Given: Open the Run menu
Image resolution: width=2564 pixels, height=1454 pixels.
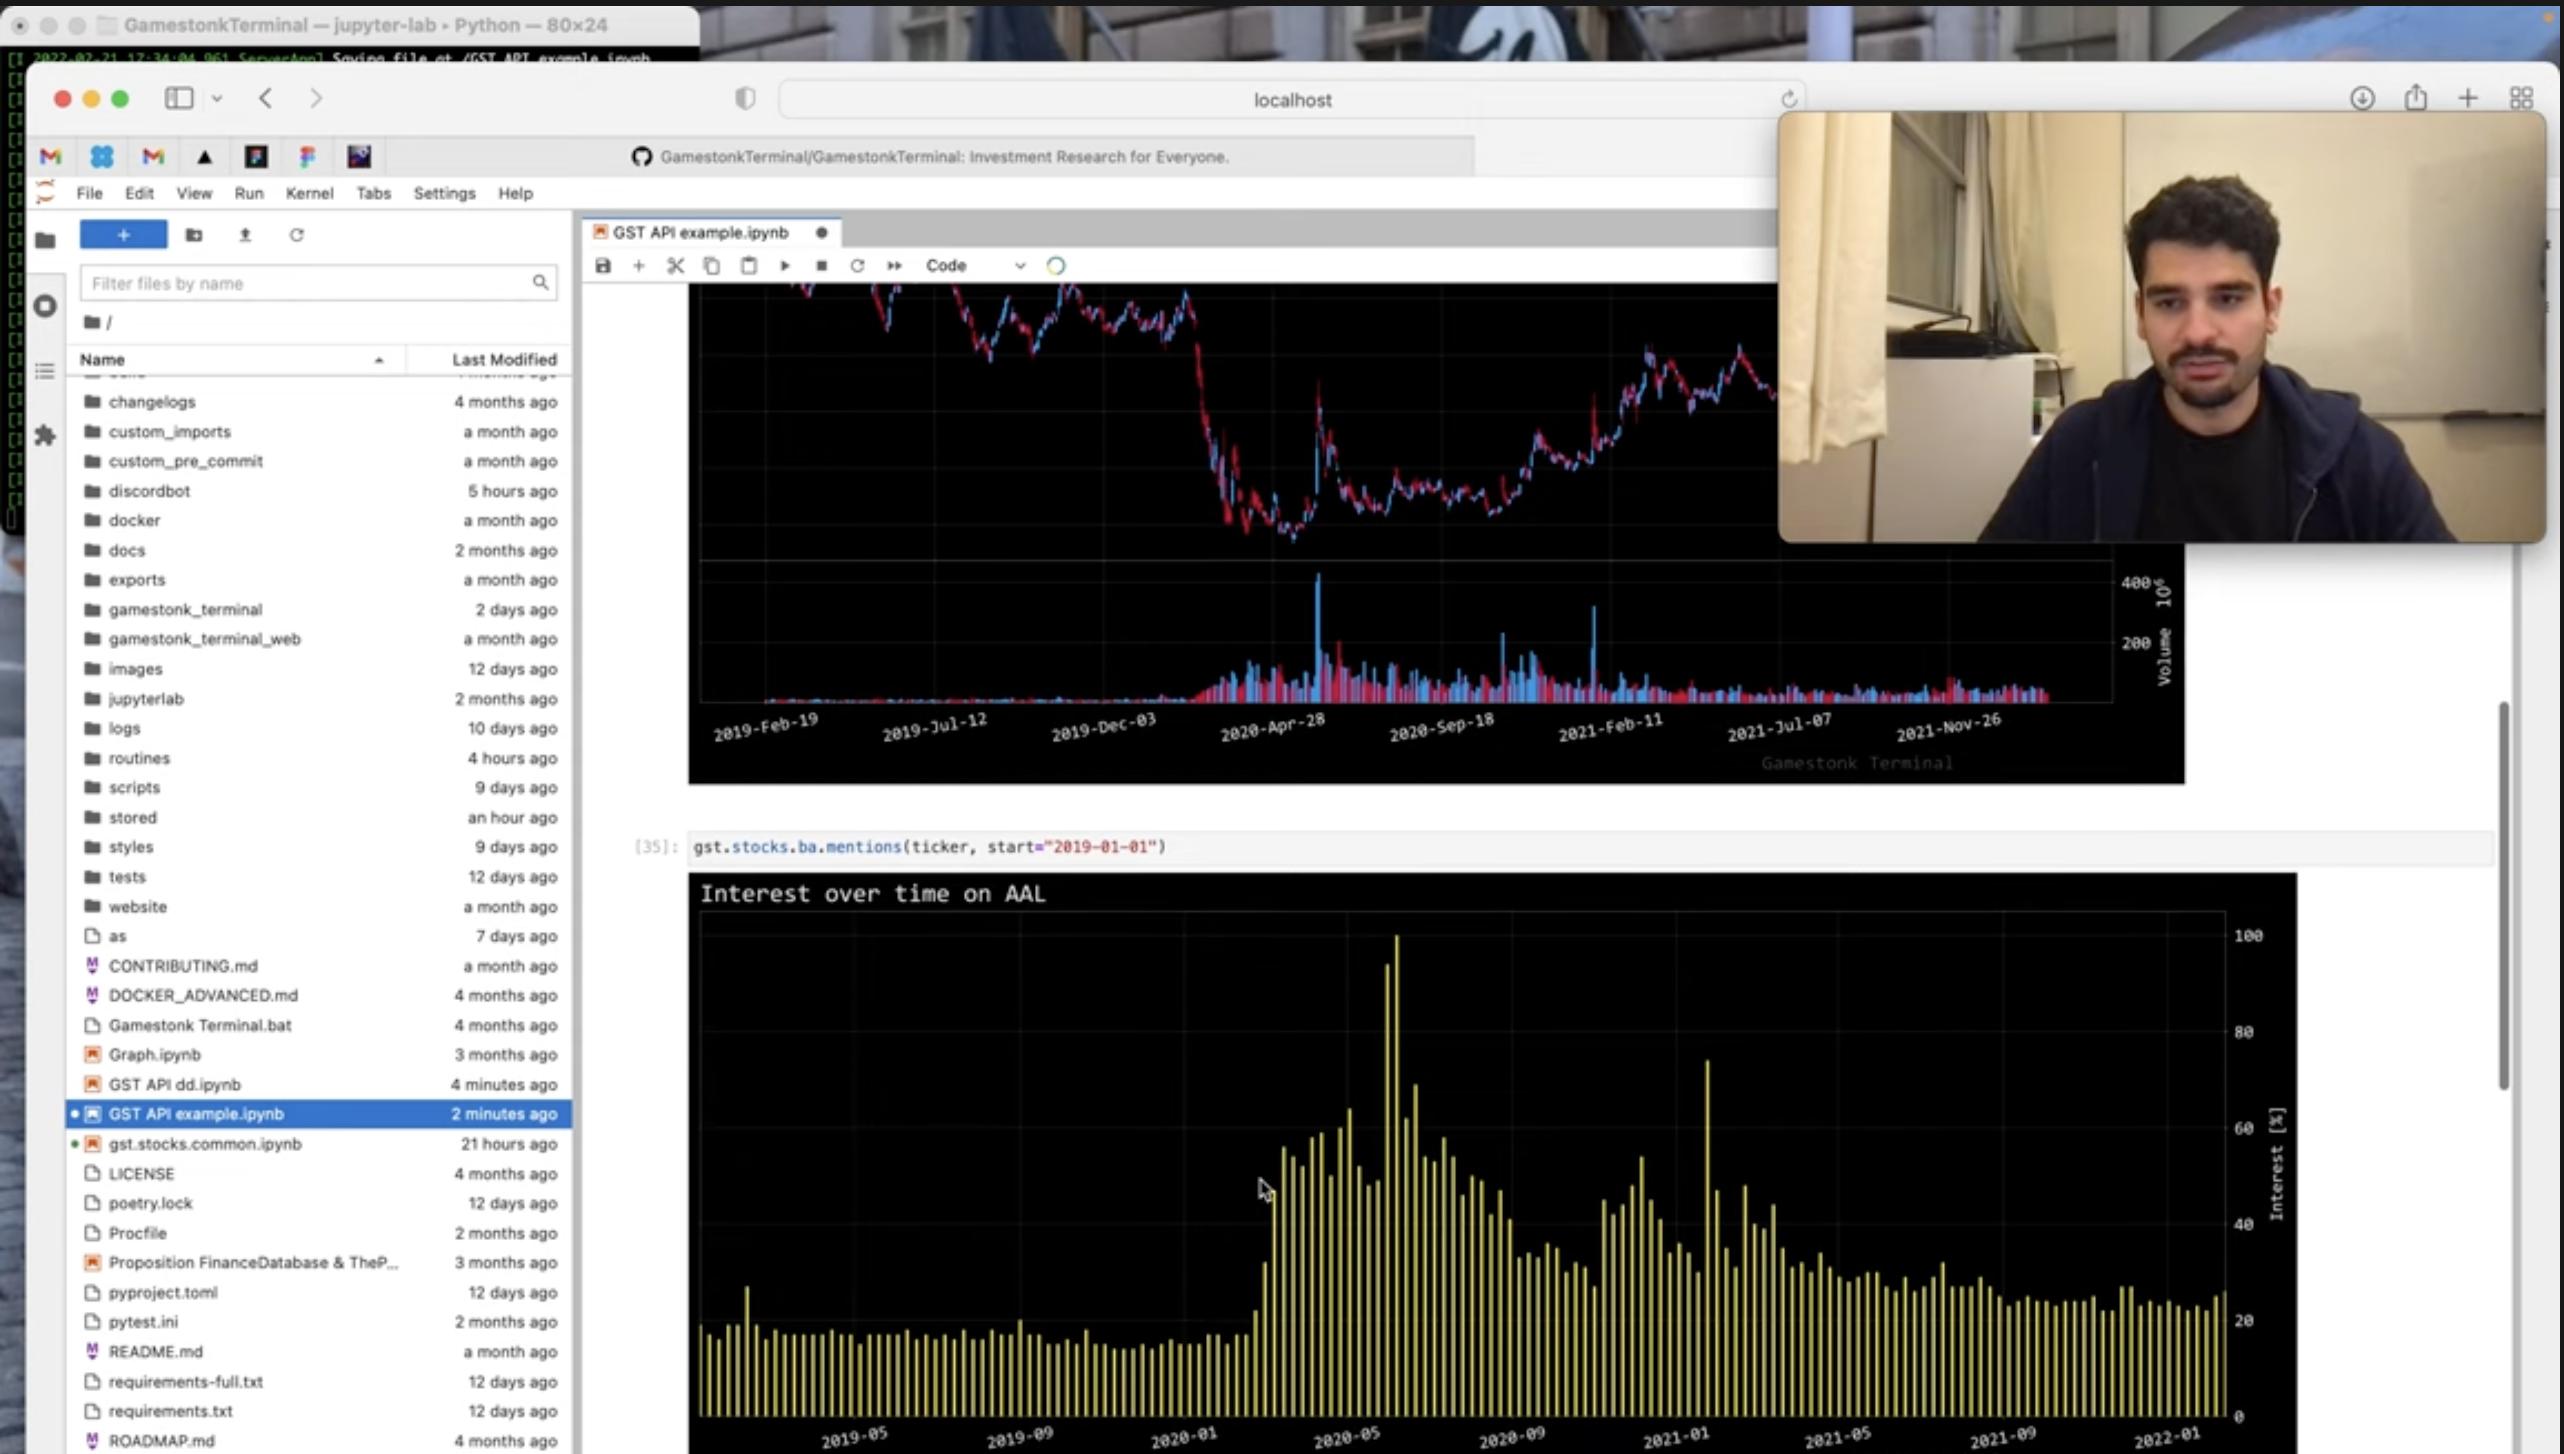Looking at the screenshot, I should (249, 193).
